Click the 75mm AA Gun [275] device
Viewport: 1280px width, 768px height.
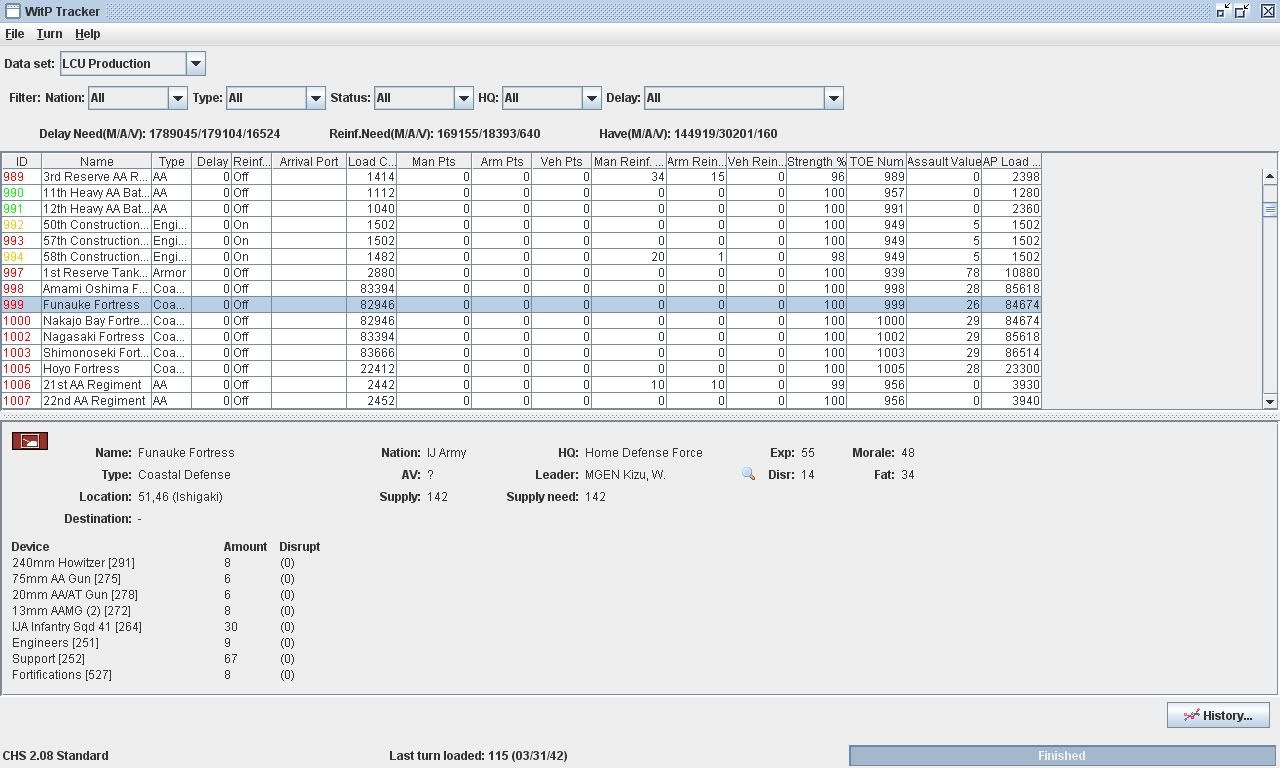(66, 579)
